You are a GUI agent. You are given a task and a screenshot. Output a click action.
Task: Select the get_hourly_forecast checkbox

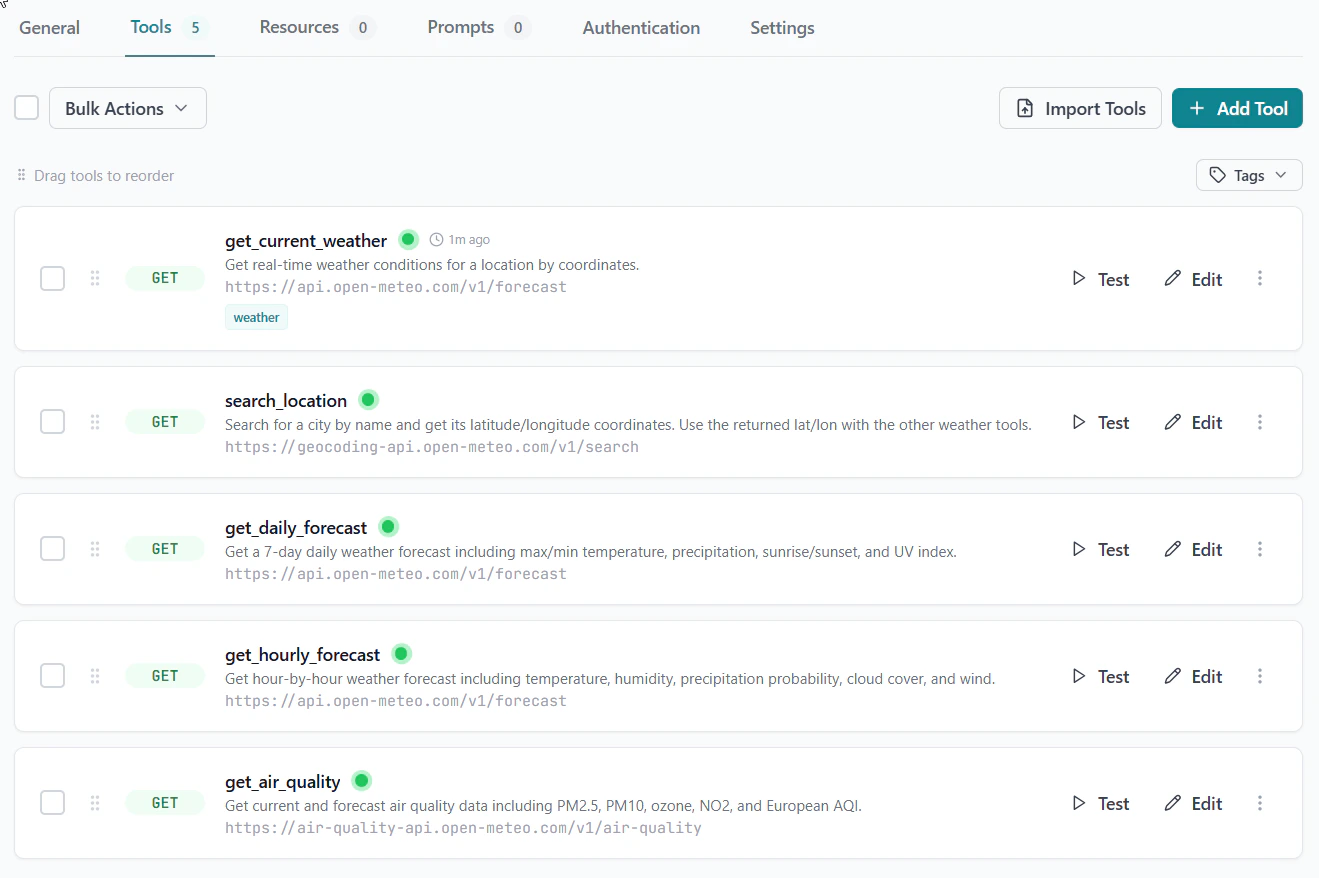(53, 676)
